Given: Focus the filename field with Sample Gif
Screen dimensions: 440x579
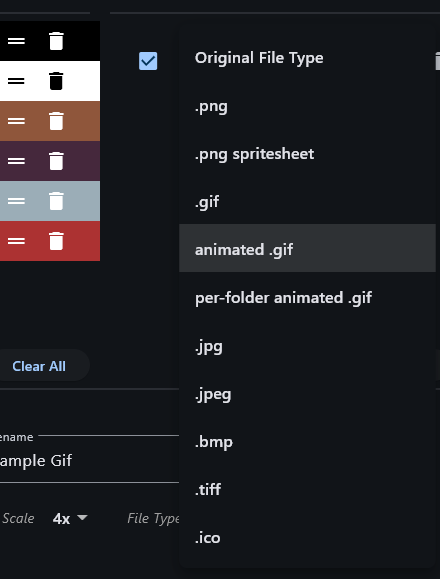Looking at the screenshot, I should [89, 460].
